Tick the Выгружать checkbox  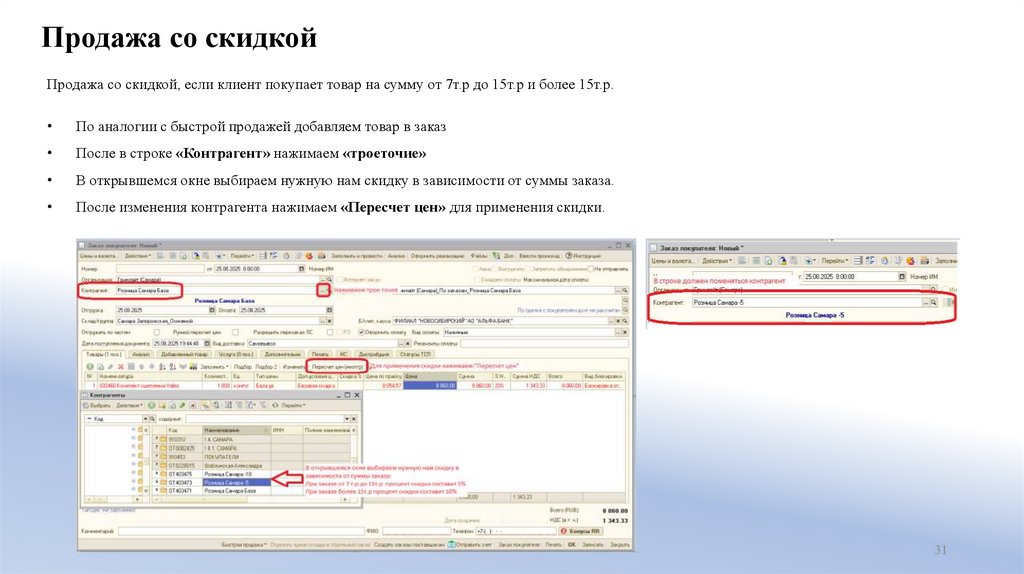tap(496, 269)
